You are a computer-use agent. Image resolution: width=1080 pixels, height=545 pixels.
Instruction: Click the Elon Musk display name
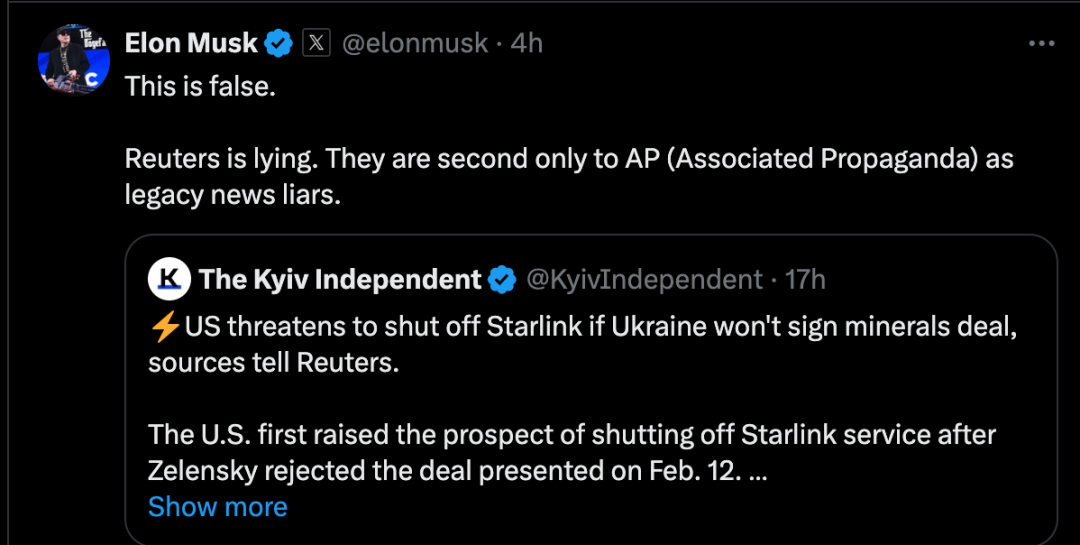(x=191, y=43)
